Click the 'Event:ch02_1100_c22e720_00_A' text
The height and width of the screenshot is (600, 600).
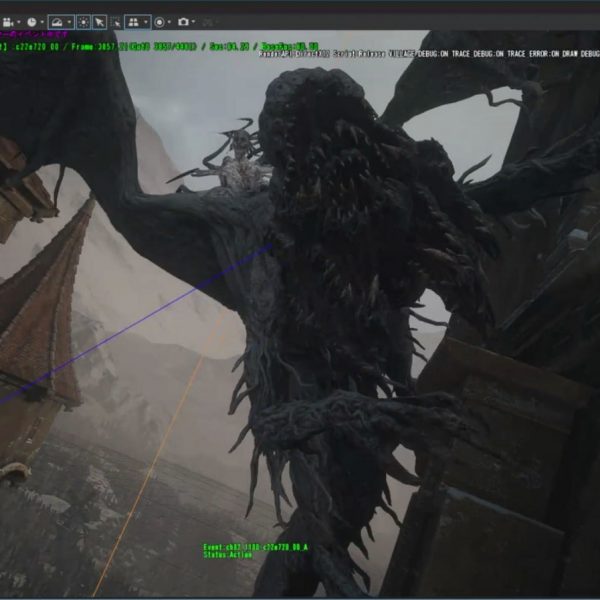coord(256,547)
